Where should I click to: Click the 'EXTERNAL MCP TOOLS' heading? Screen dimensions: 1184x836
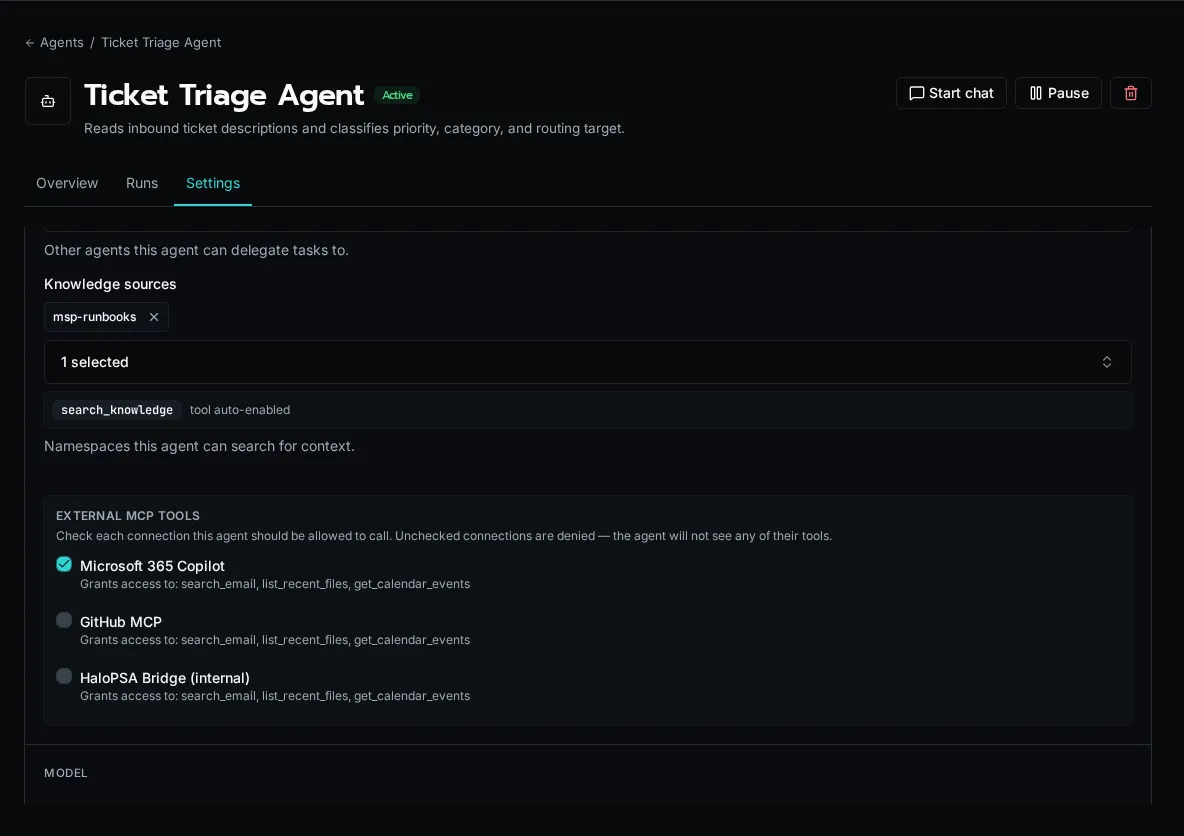coord(128,516)
